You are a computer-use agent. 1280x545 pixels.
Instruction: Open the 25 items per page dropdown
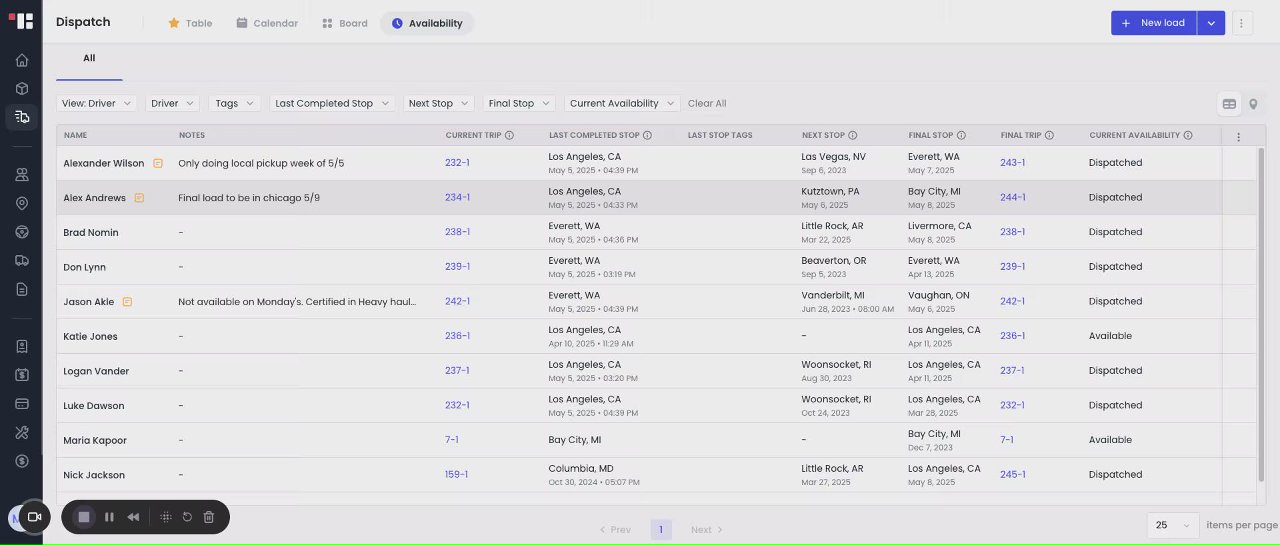pos(1173,525)
